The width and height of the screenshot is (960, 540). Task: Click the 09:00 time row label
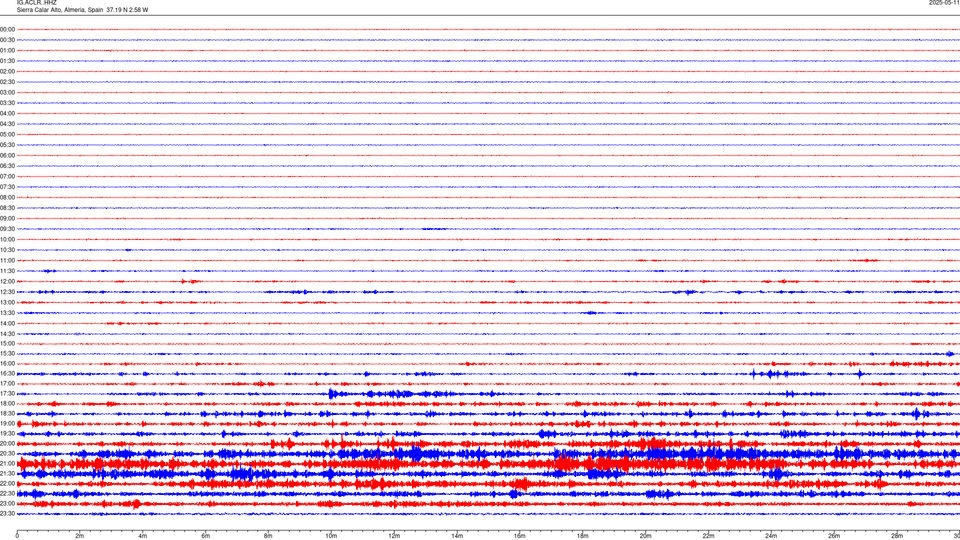point(7,219)
